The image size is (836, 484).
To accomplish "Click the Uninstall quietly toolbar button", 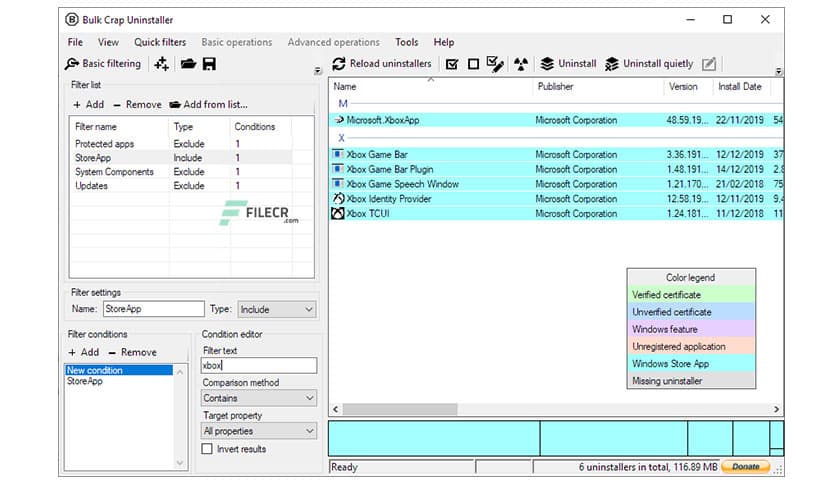I will (649, 64).
